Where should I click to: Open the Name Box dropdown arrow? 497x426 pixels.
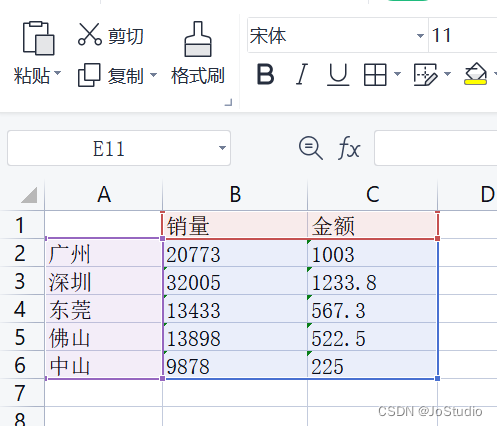pyautogui.click(x=222, y=148)
